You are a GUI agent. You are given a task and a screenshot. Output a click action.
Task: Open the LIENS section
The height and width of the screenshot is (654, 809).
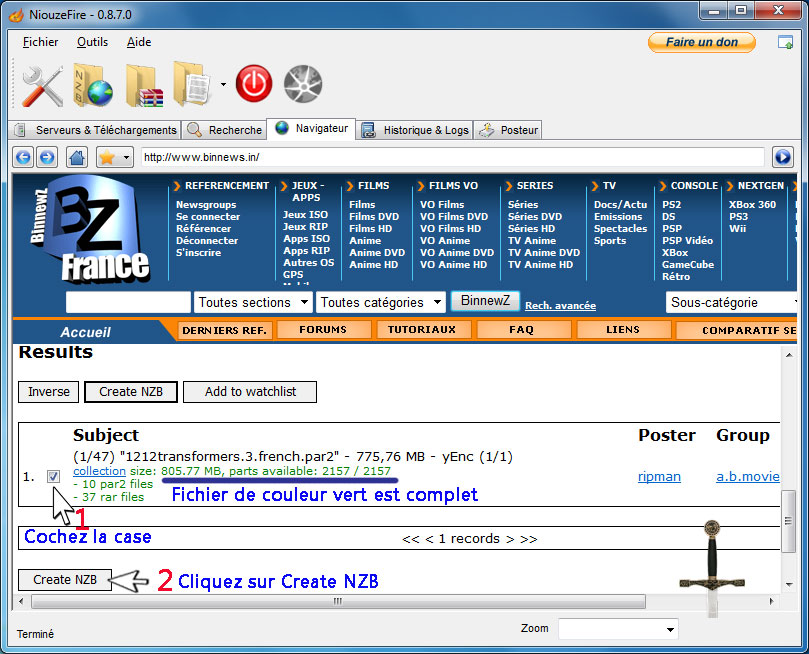click(623, 330)
